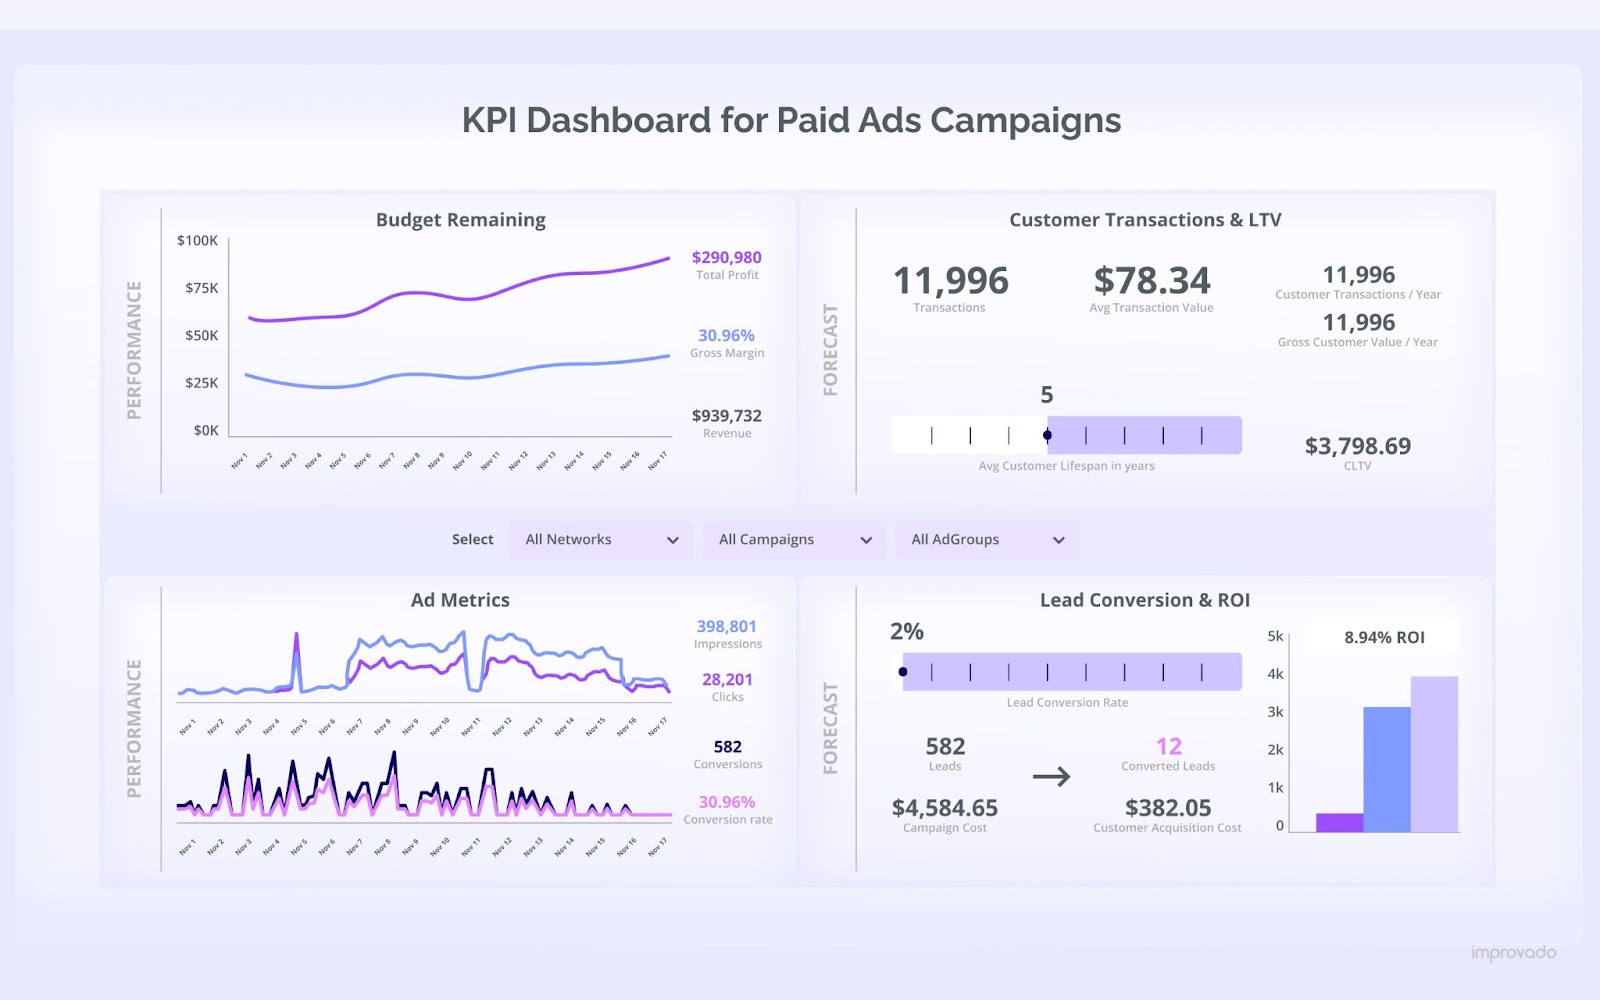Expand the All Campaigns dropdown
1600x1000 pixels.
tap(793, 539)
